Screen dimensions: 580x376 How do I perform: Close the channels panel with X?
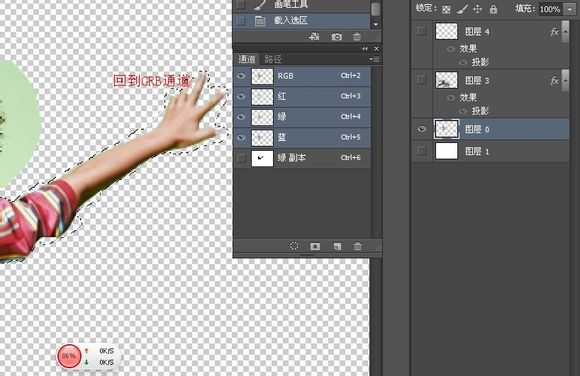point(376,48)
